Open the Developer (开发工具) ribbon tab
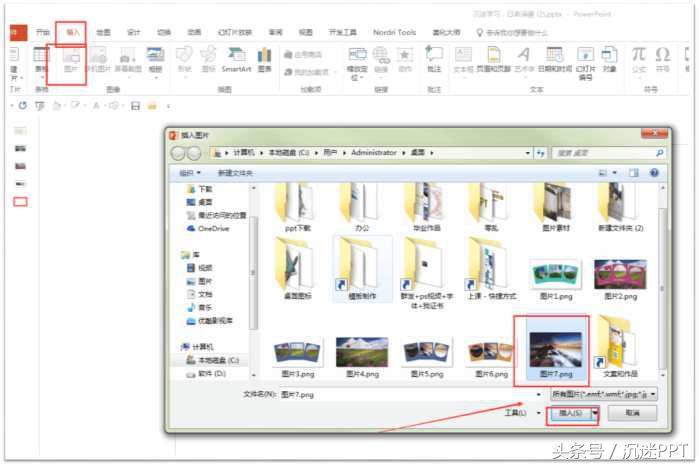The width and height of the screenshot is (699, 466). pos(342,32)
